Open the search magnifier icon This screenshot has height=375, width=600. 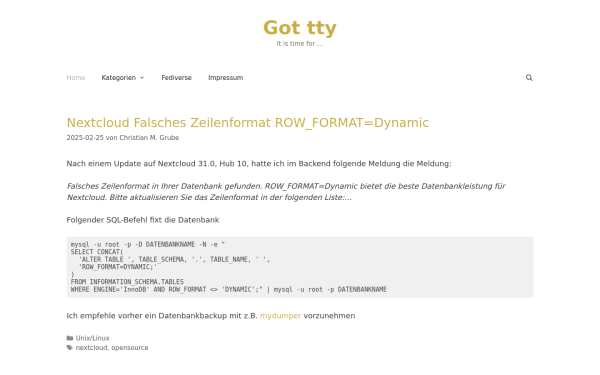click(529, 78)
